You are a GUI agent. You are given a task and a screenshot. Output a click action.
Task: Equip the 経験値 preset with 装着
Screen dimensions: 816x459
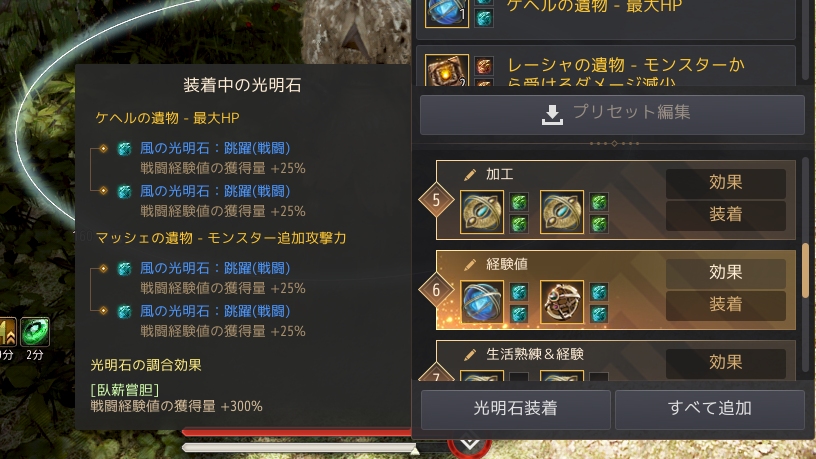(725, 305)
